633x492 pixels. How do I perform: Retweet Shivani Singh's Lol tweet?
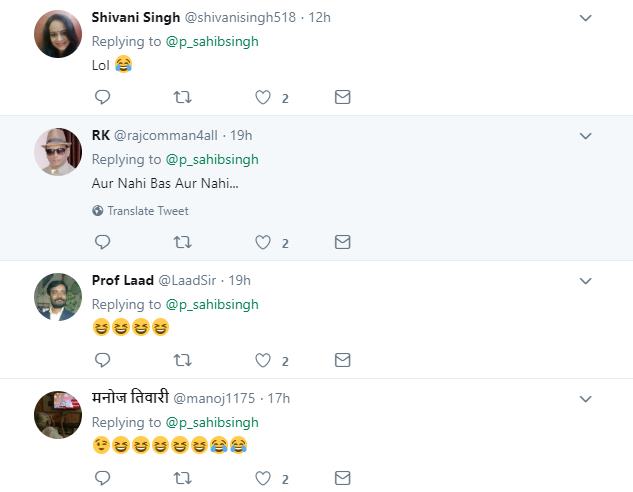point(182,97)
